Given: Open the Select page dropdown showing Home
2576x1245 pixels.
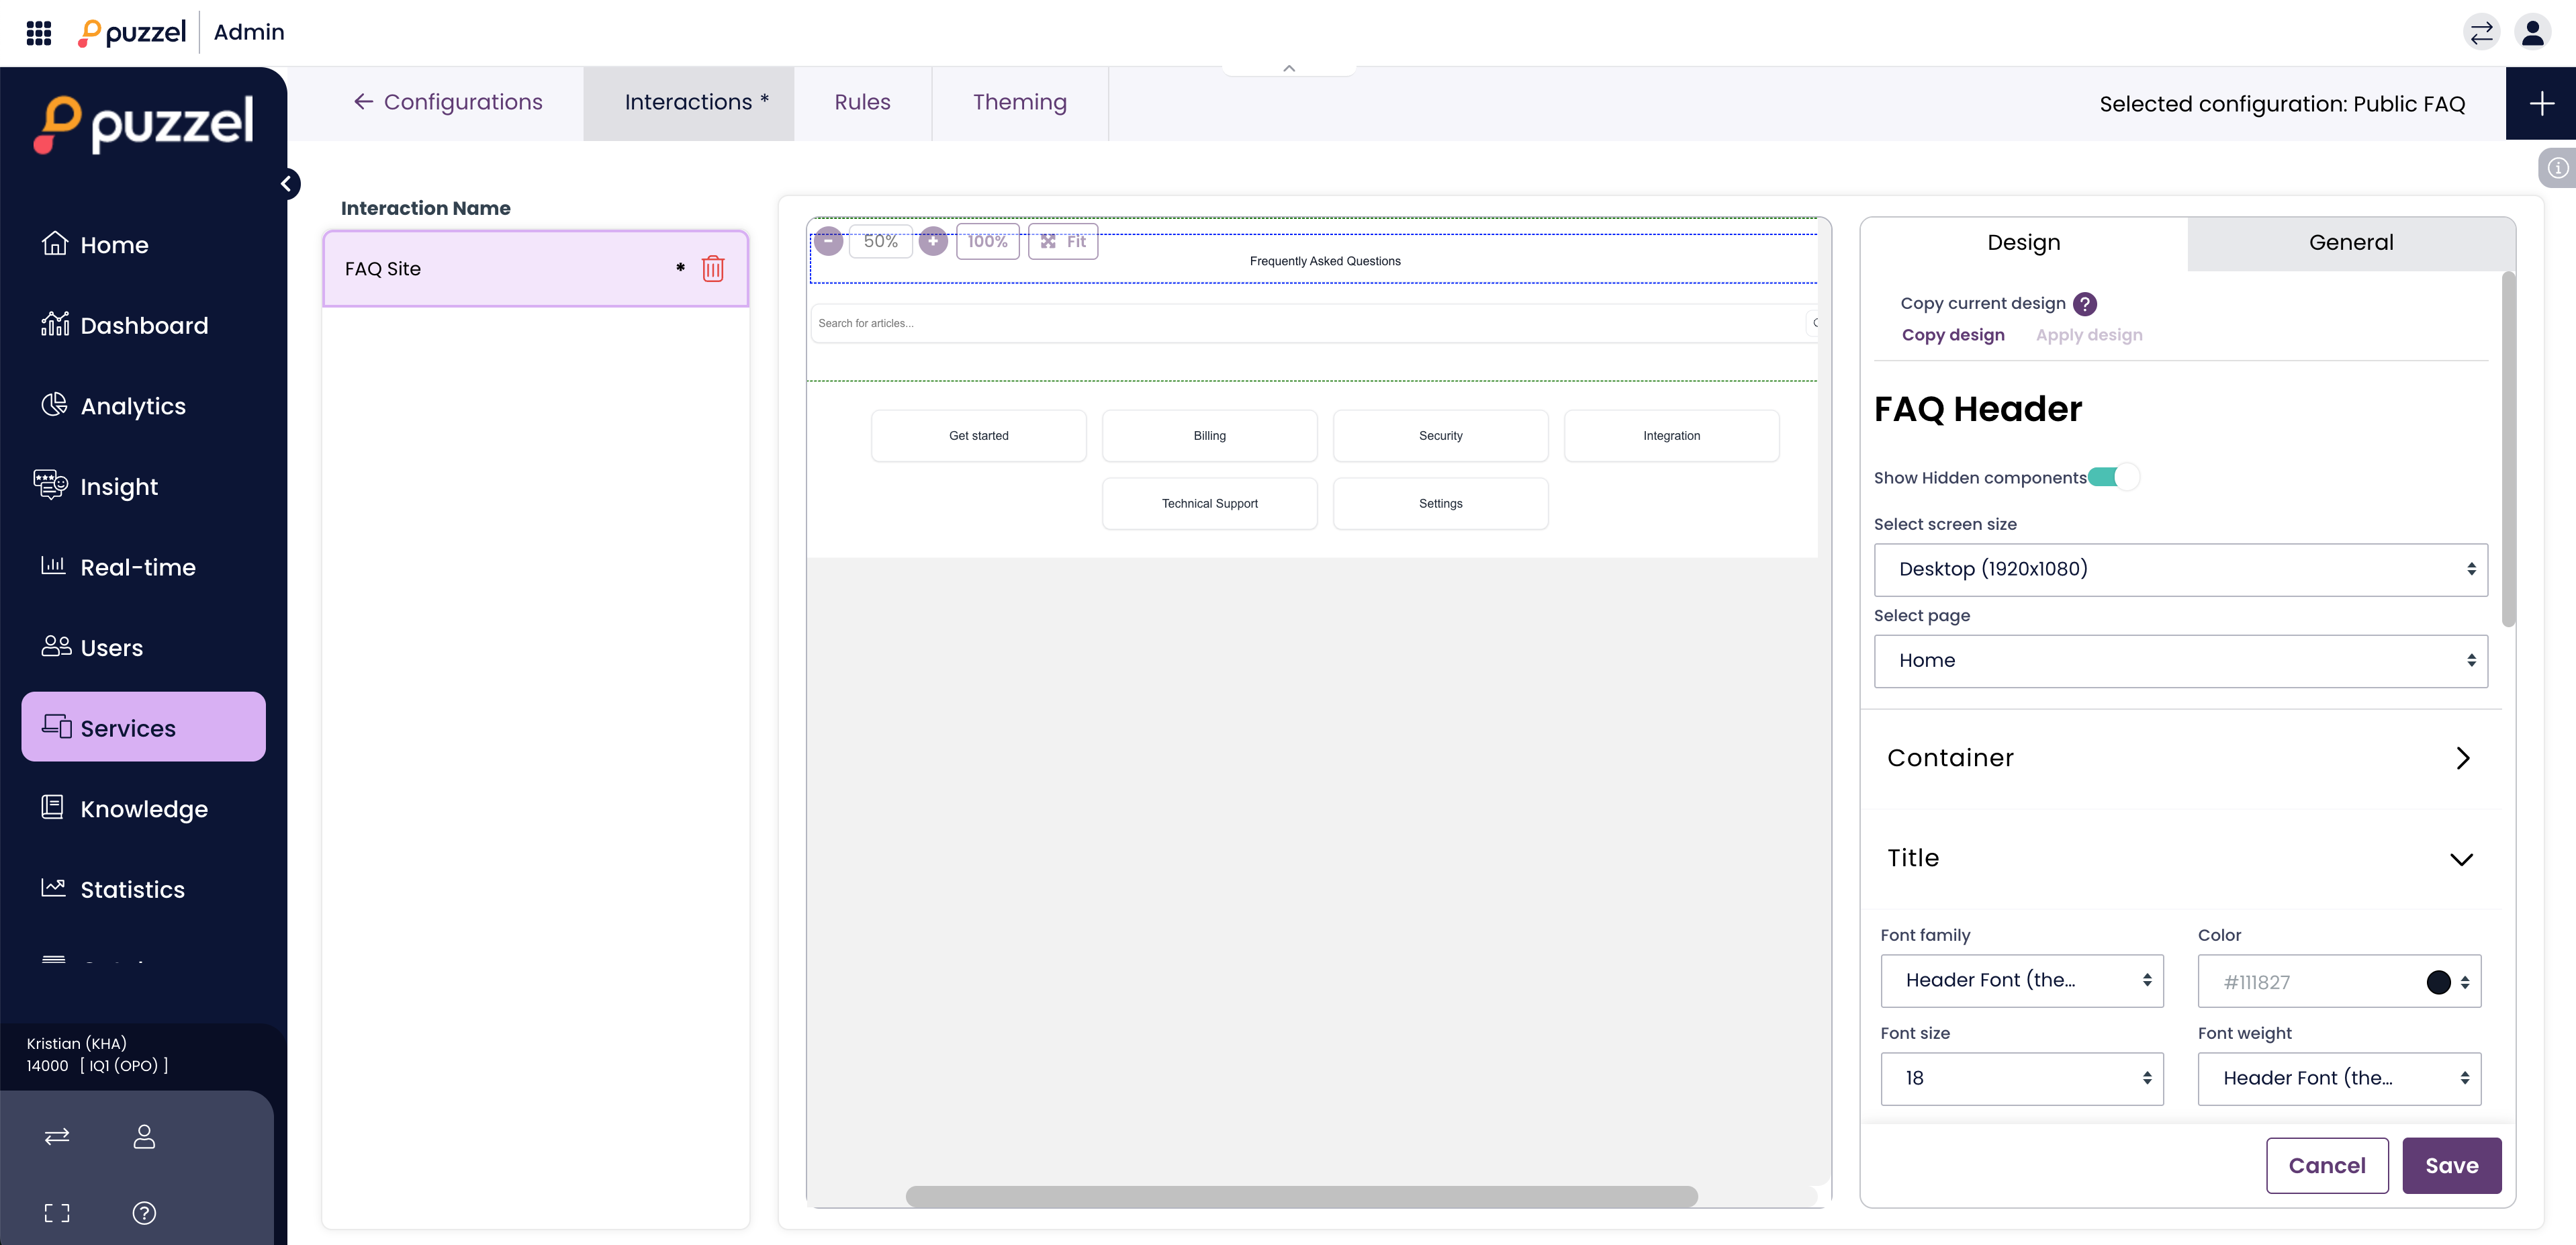Looking at the screenshot, I should tap(2180, 661).
